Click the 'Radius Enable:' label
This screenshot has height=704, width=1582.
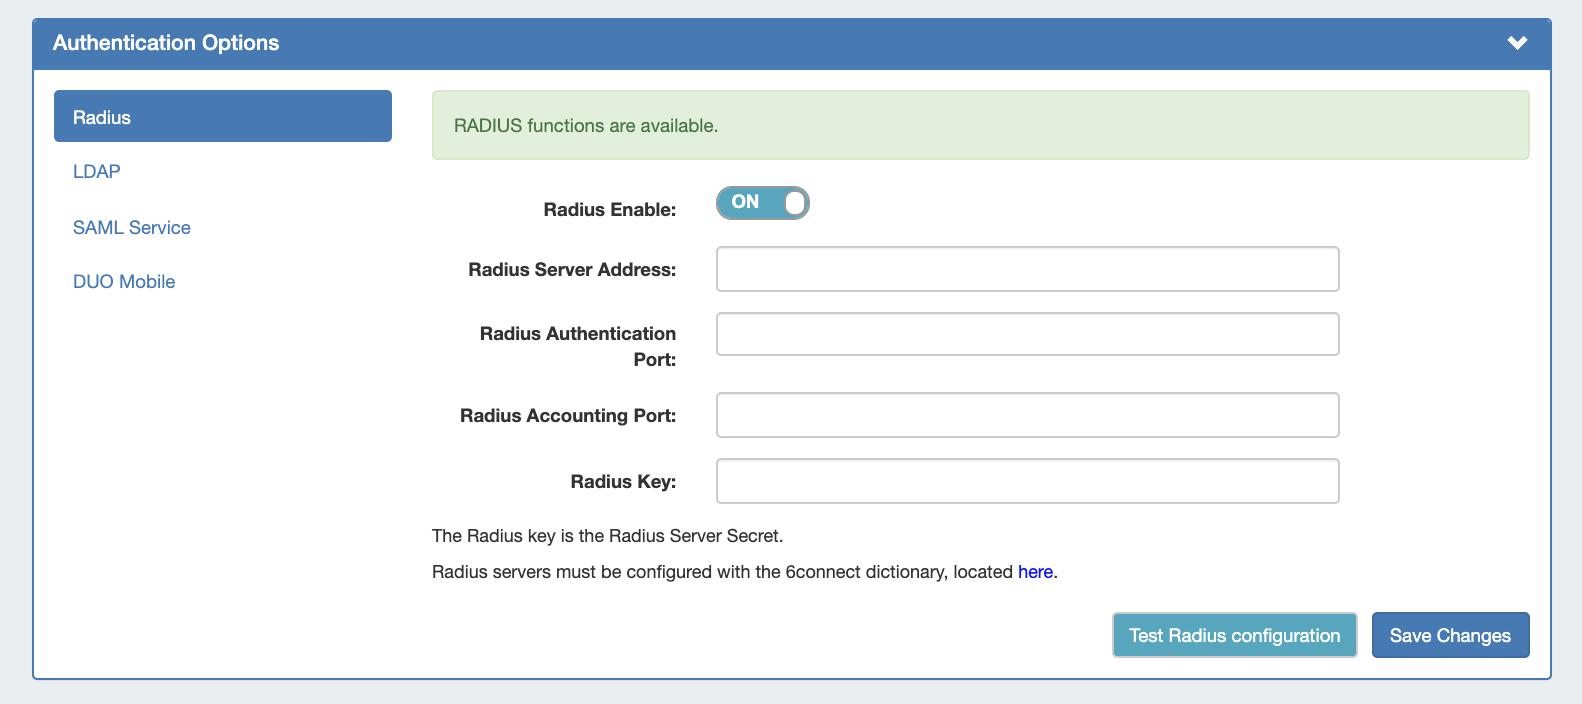609,210
